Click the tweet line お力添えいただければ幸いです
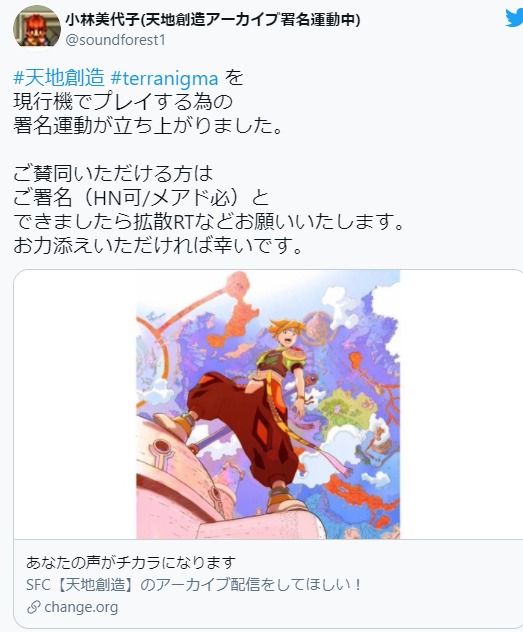Image resolution: width=523 pixels, height=632 pixels. [158, 245]
